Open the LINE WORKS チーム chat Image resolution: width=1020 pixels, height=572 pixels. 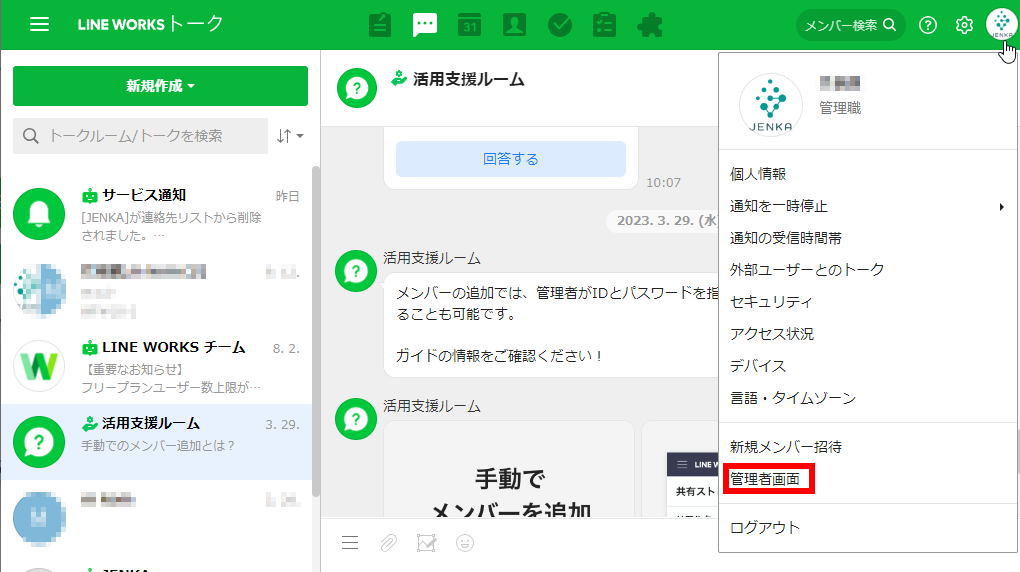pos(156,366)
